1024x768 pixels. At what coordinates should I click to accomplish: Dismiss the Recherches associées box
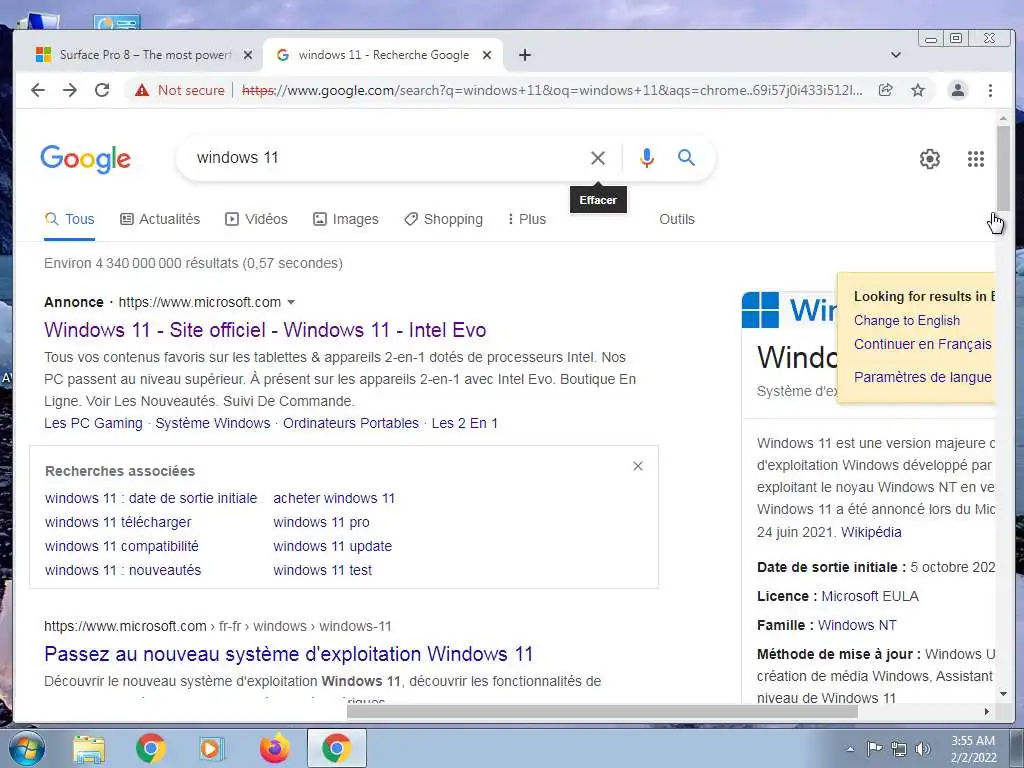[638, 466]
